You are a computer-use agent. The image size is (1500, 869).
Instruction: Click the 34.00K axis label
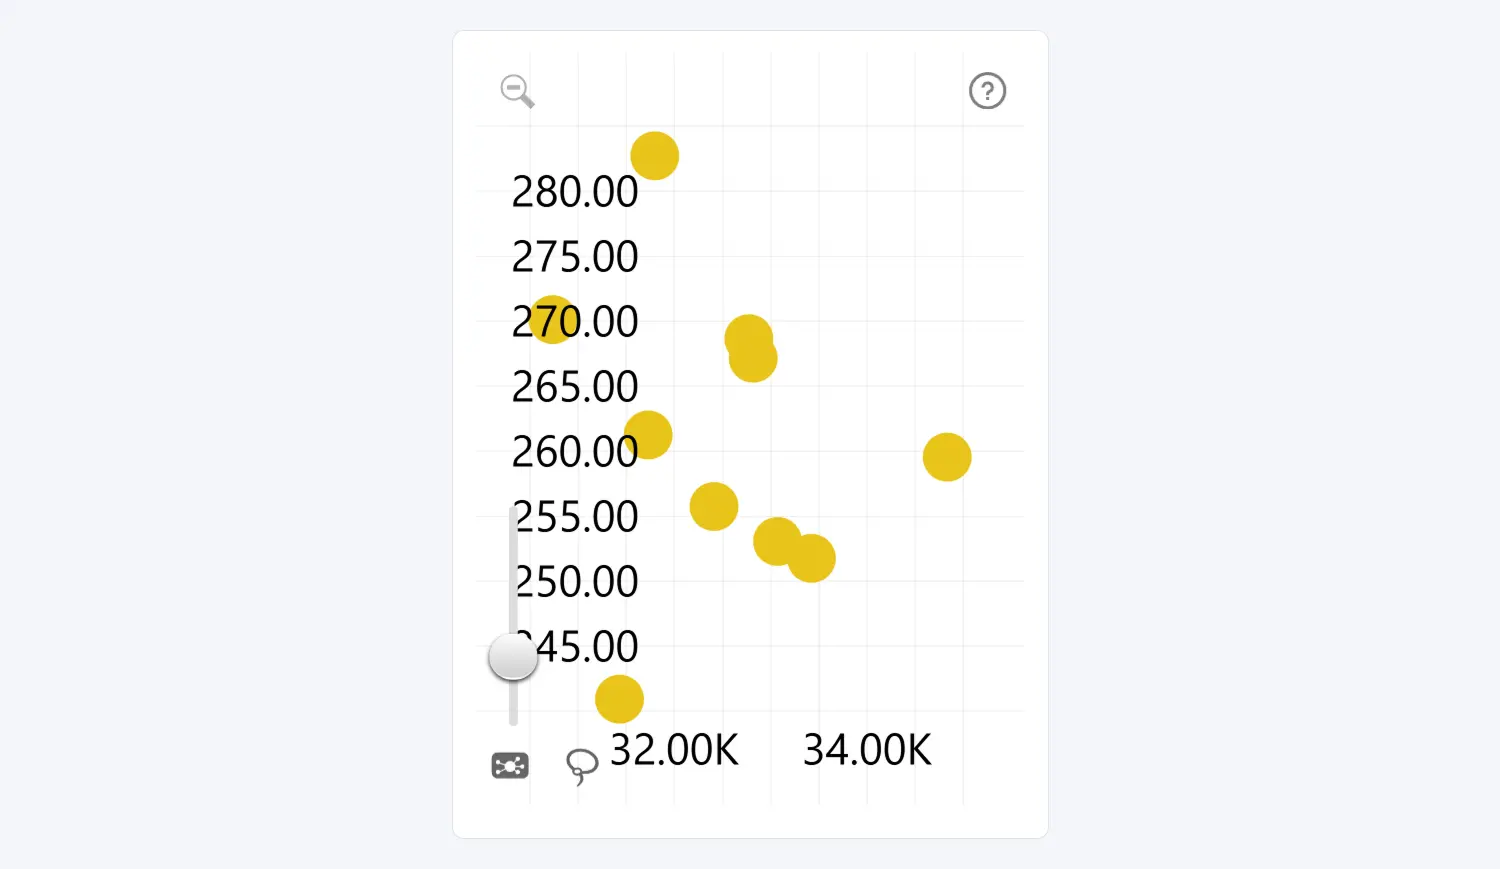(866, 750)
